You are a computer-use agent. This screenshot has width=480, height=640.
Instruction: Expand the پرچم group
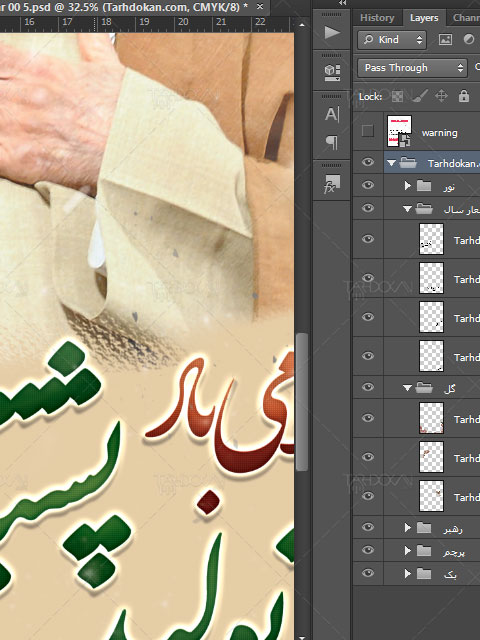click(x=407, y=551)
